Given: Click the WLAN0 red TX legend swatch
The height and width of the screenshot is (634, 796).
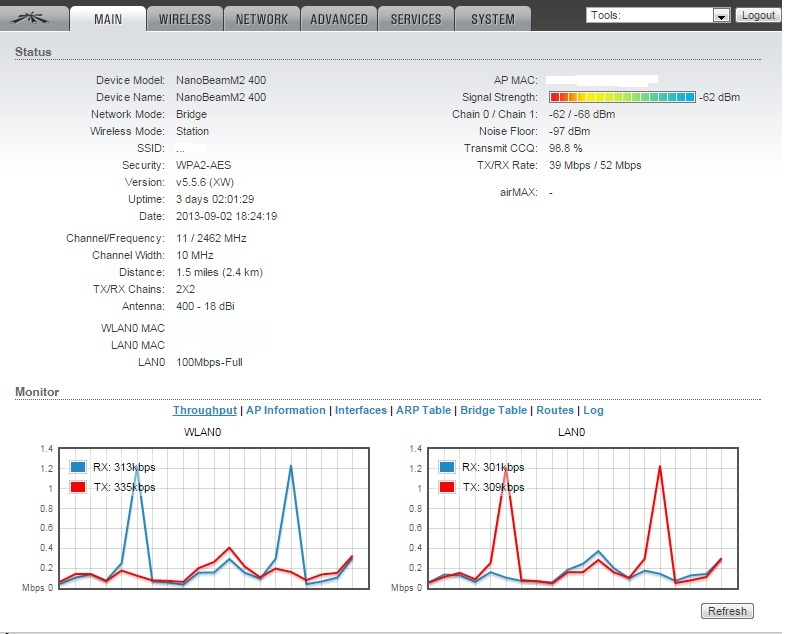Looking at the screenshot, I should click(x=78, y=487).
